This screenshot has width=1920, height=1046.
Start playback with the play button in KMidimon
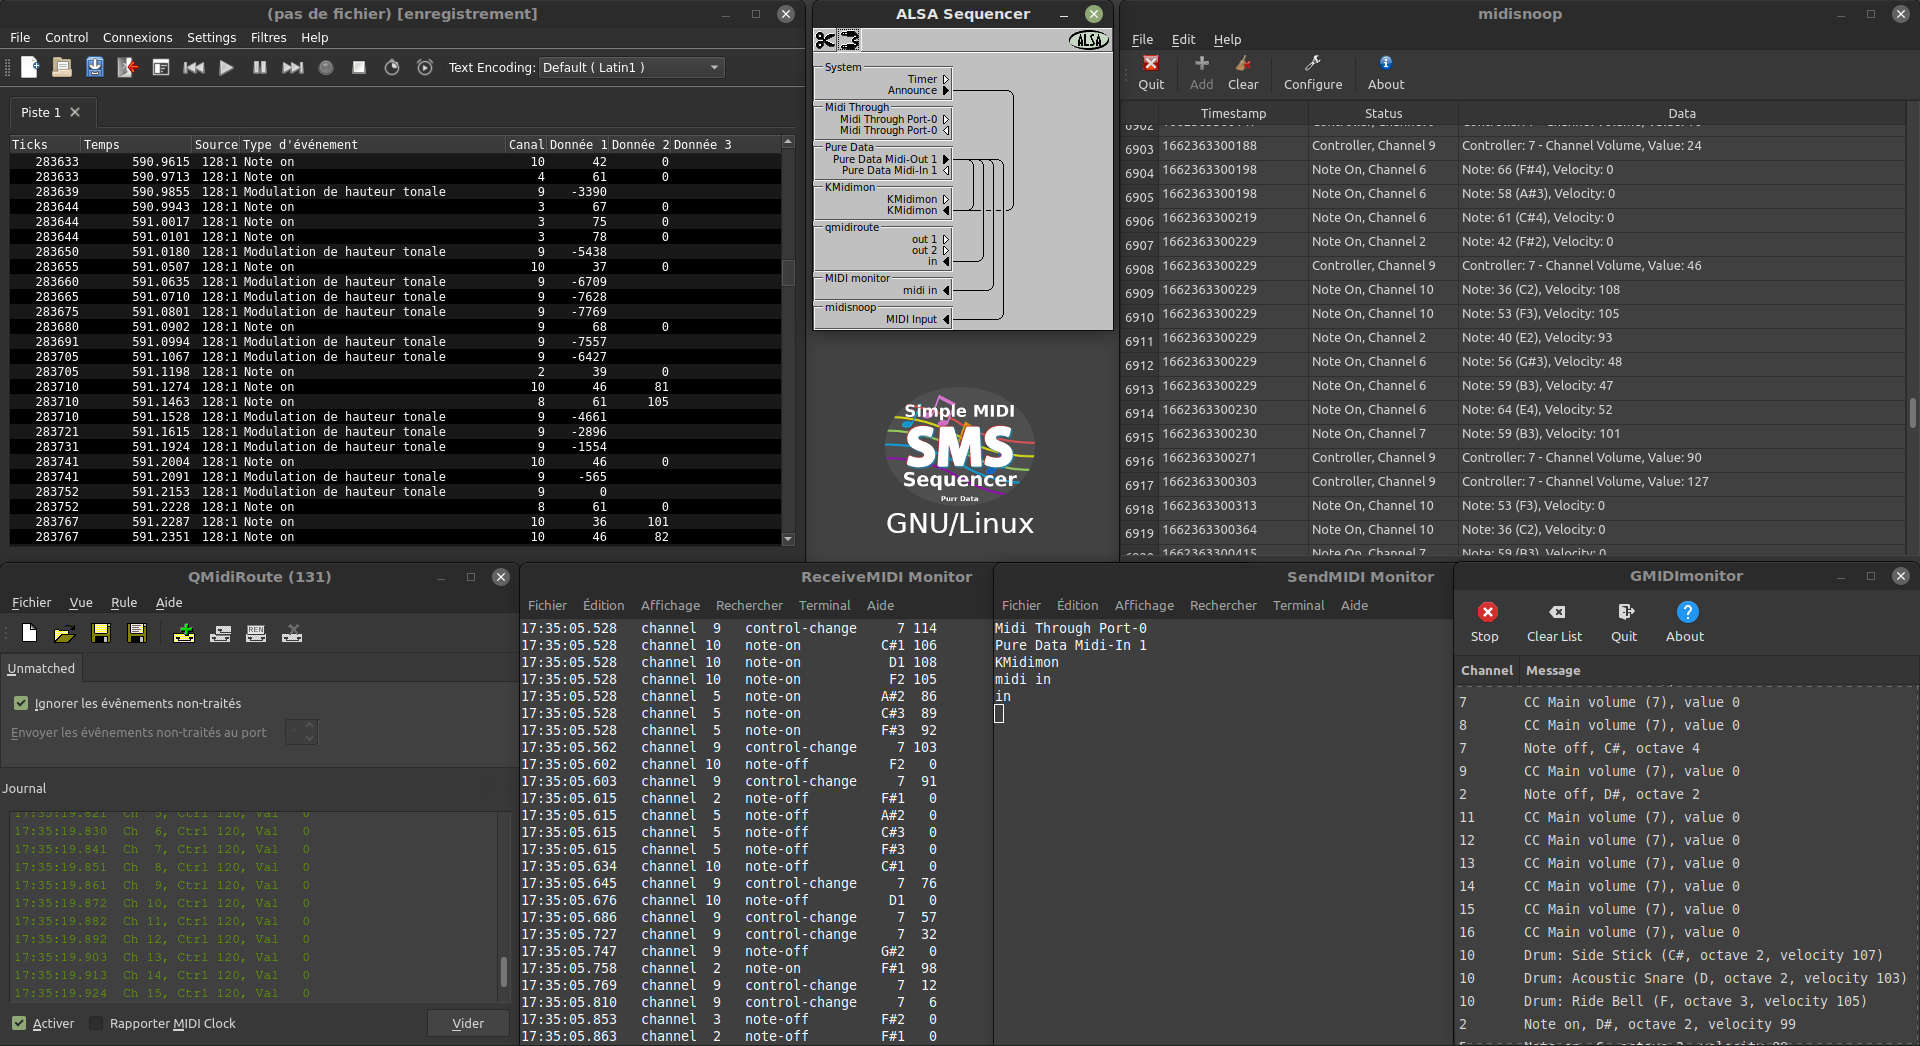pyautogui.click(x=226, y=67)
